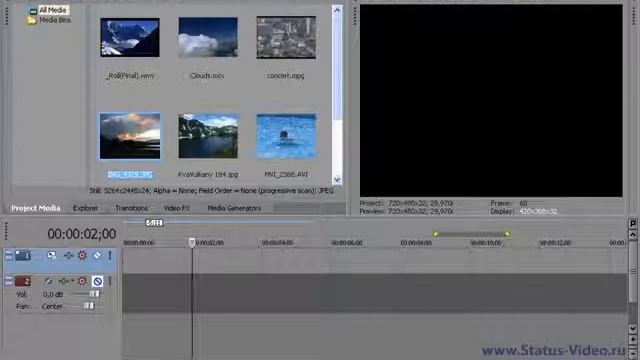Open Track FX on video track 1
Screen dimensions: 640x360
[x=68, y=256]
